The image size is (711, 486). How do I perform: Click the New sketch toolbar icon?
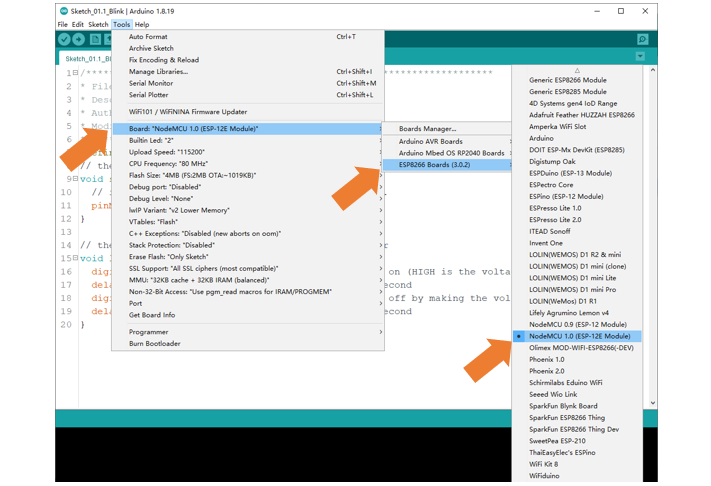[95, 39]
